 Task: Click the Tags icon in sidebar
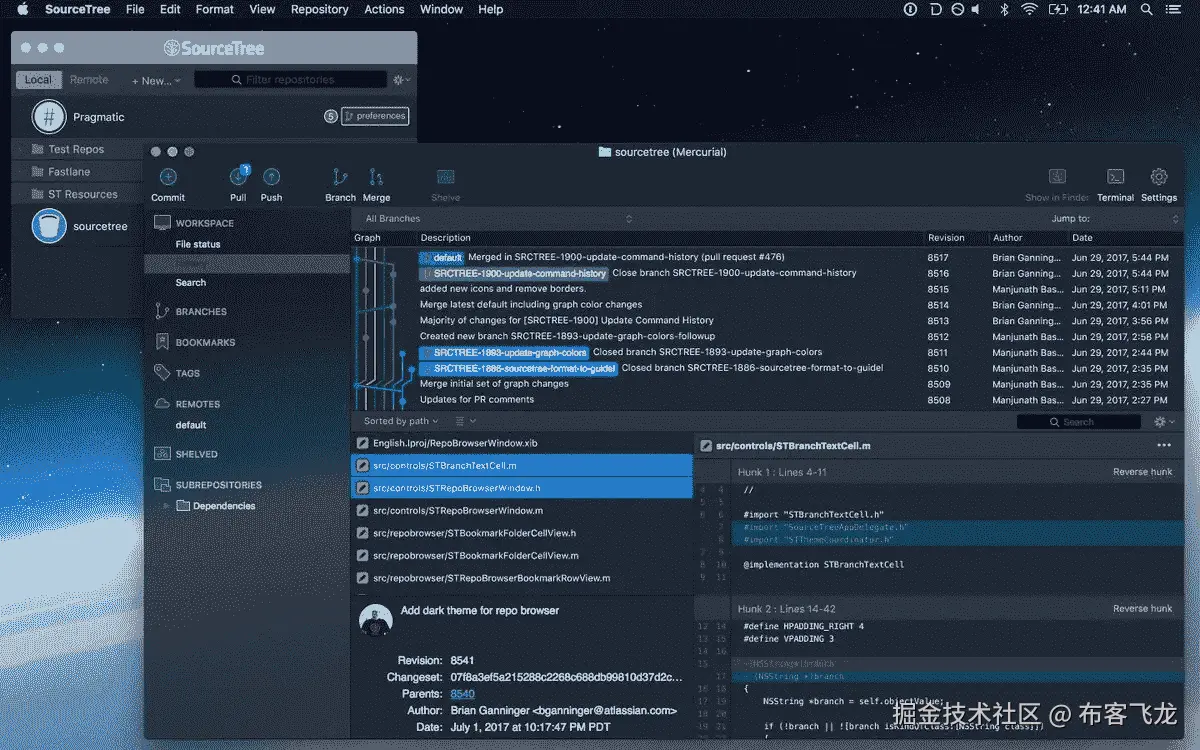(162, 373)
